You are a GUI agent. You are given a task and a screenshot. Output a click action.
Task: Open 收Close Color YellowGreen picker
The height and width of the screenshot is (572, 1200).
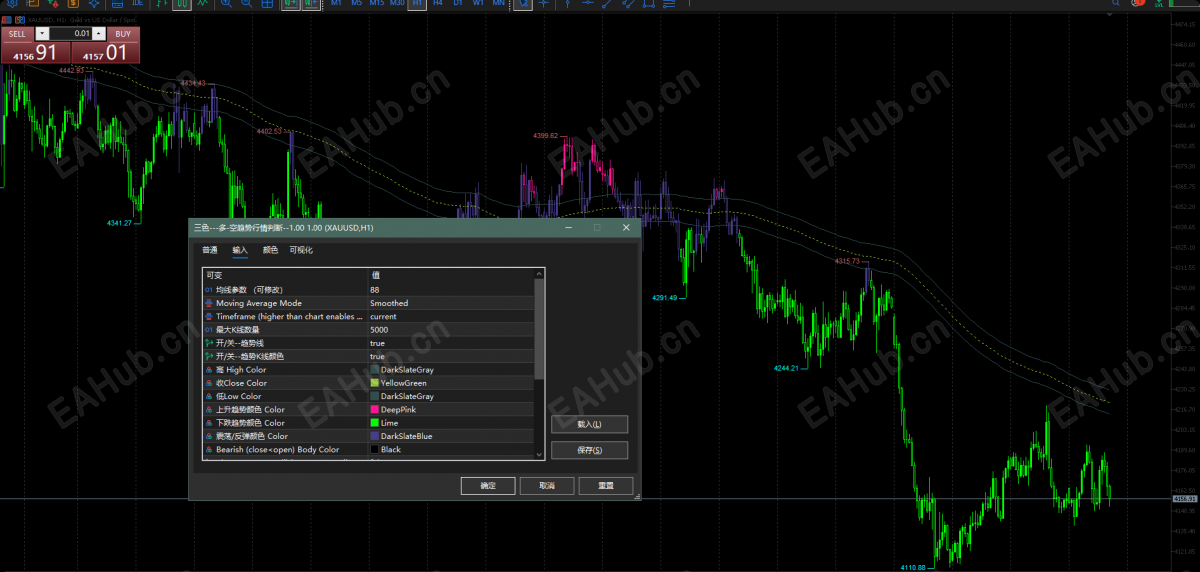451,383
